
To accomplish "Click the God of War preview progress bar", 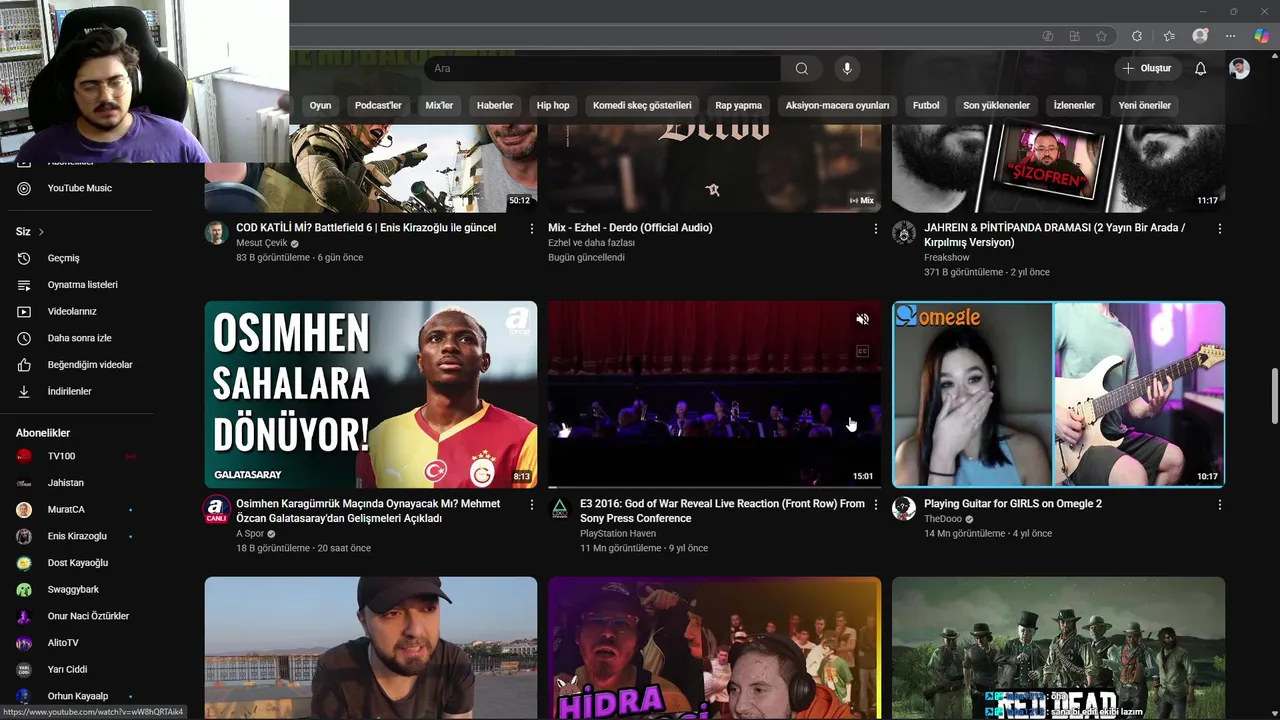I will 714,486.
